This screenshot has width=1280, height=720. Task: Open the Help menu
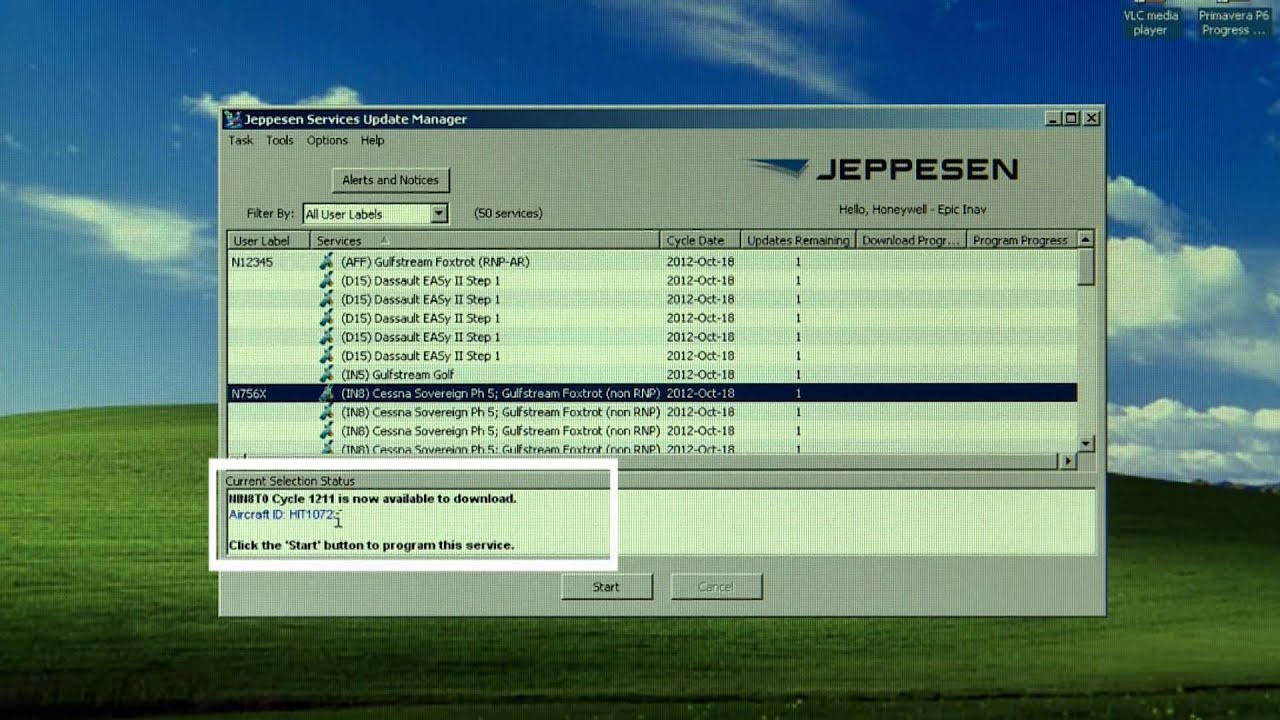click(x=372, y=140)
